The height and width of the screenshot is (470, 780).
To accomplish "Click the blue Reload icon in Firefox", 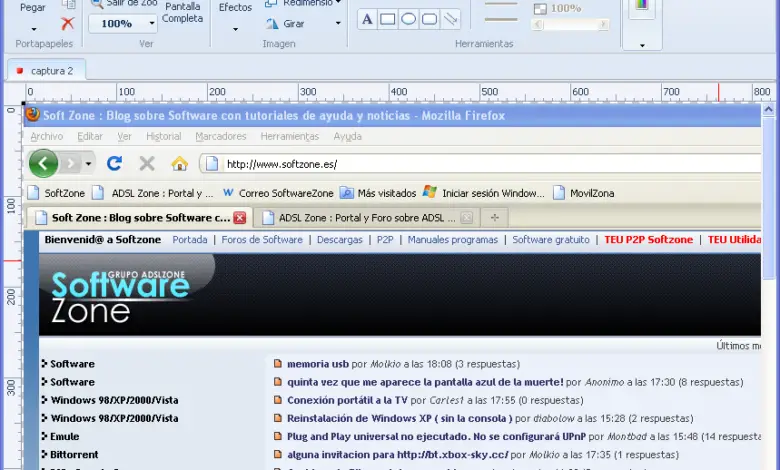I will click(114, 163).
